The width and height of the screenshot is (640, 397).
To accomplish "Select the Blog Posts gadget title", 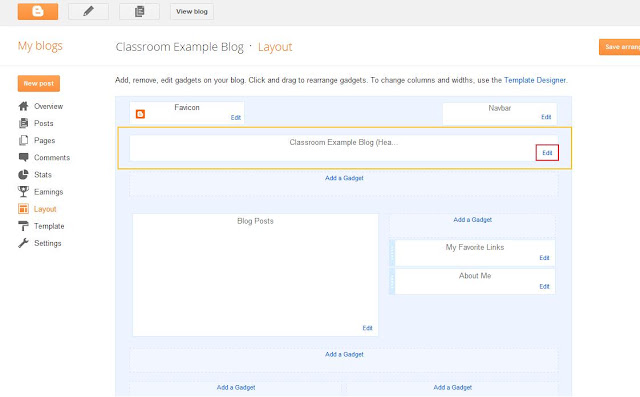I will pos(256,221).
